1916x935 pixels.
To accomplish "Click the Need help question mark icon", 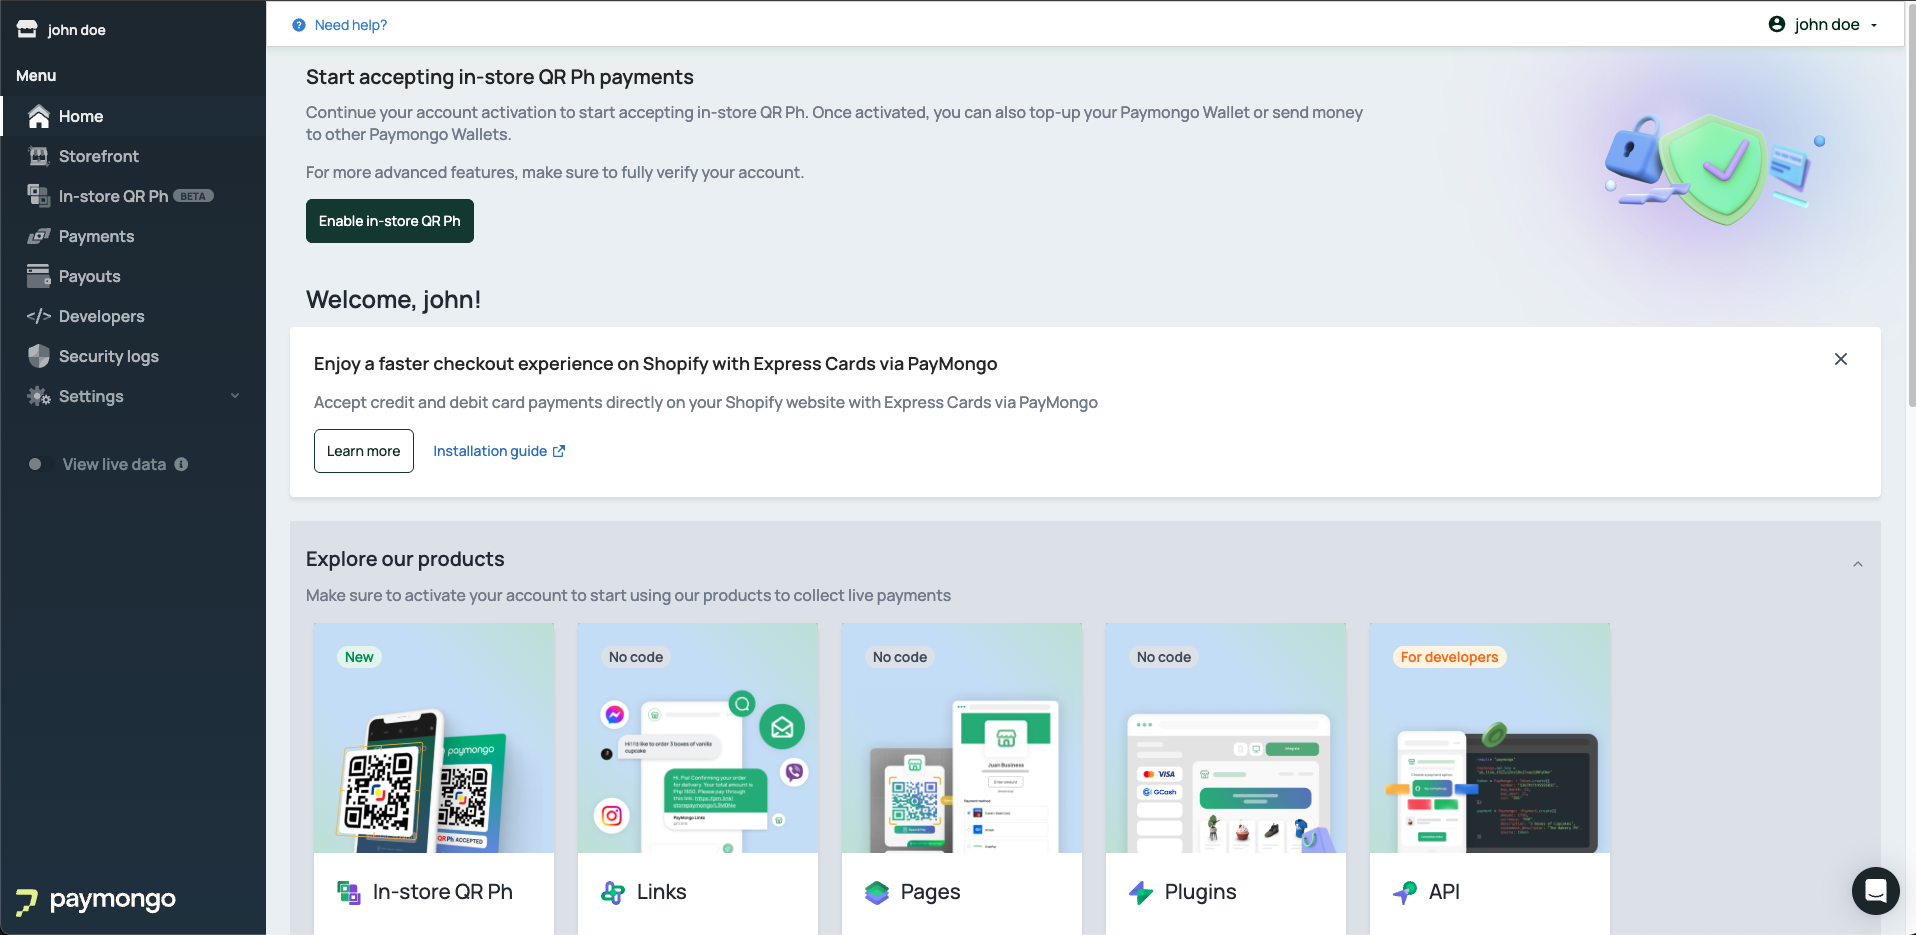I will point(299,25).
